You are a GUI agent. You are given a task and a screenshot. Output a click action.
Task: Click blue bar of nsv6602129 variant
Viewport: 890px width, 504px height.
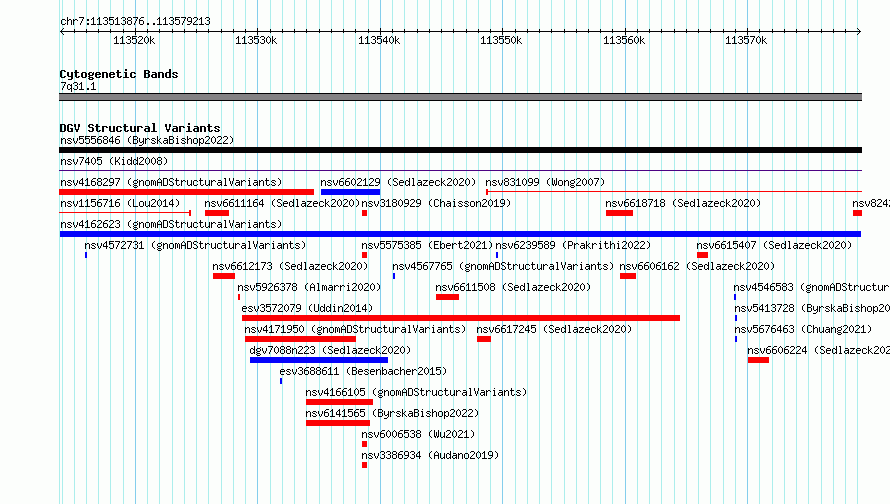point(350,192)
